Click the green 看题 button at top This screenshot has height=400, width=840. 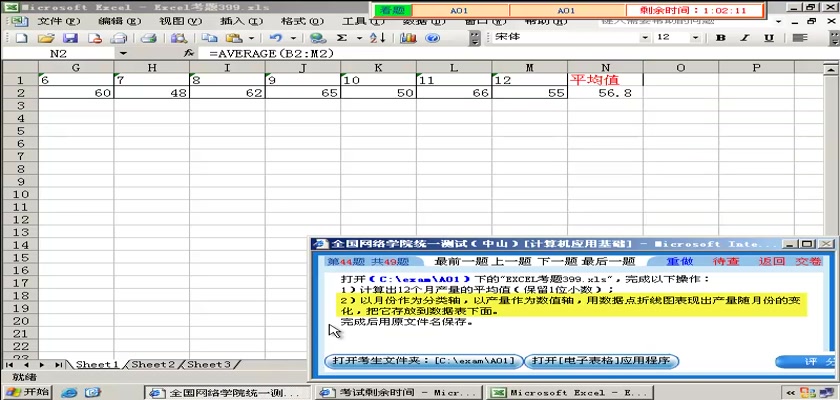tap(393, 10)
